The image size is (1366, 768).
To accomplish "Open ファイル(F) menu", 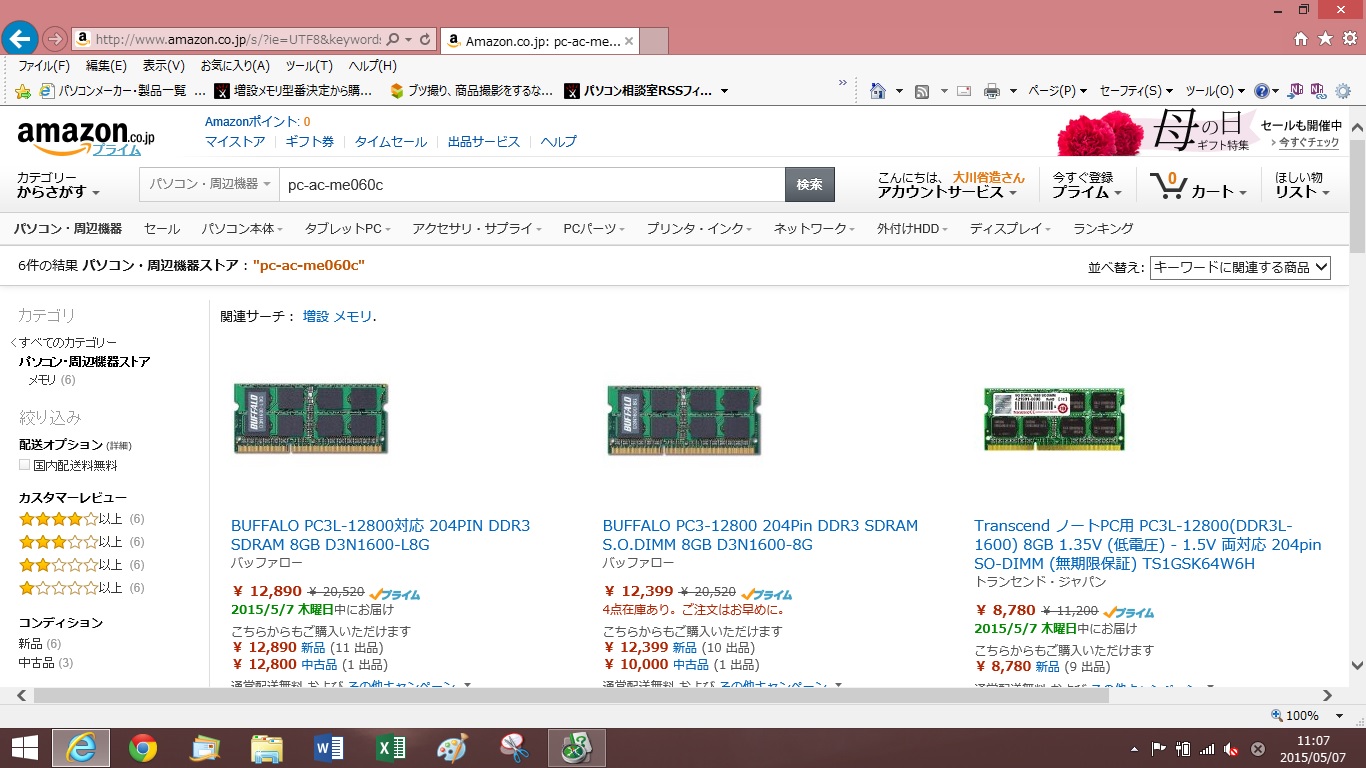I will 44,66.
